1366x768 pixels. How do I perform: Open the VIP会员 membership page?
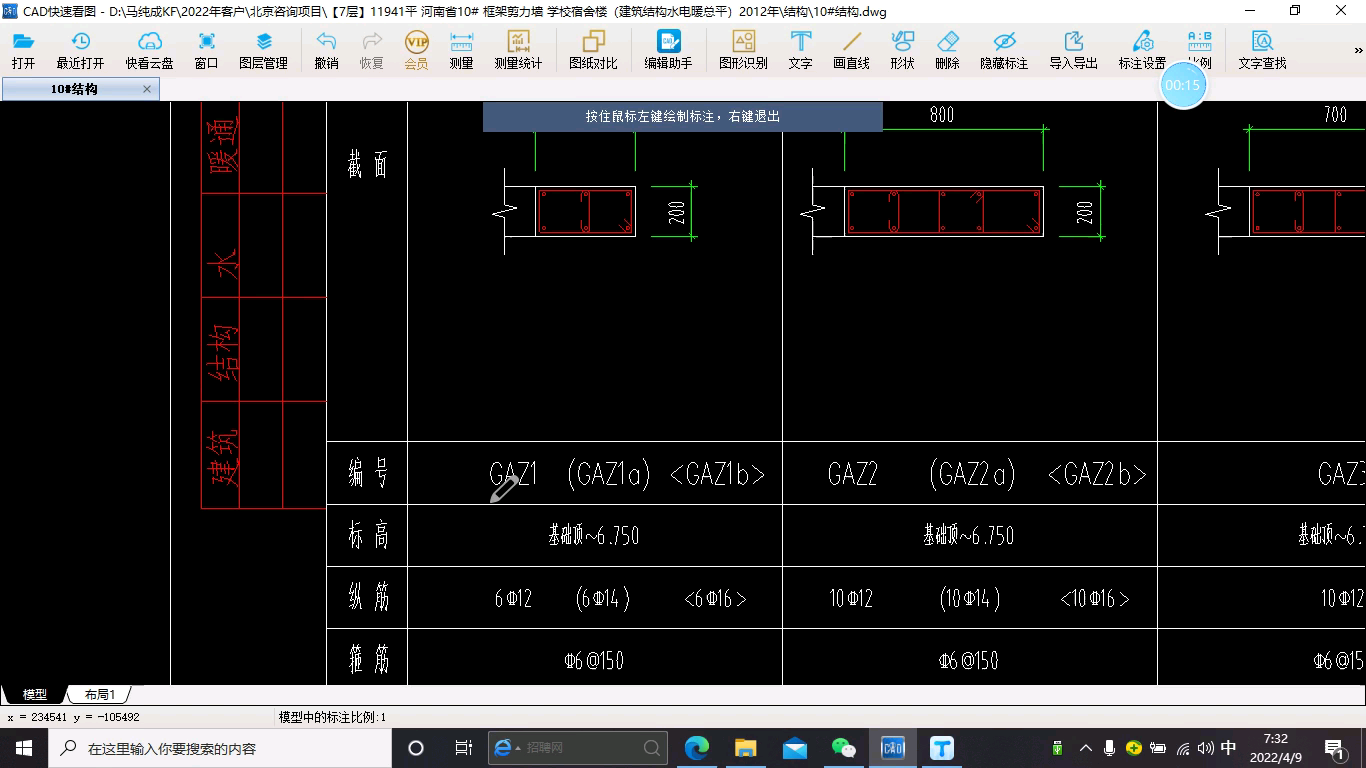(x=416, y=47)
